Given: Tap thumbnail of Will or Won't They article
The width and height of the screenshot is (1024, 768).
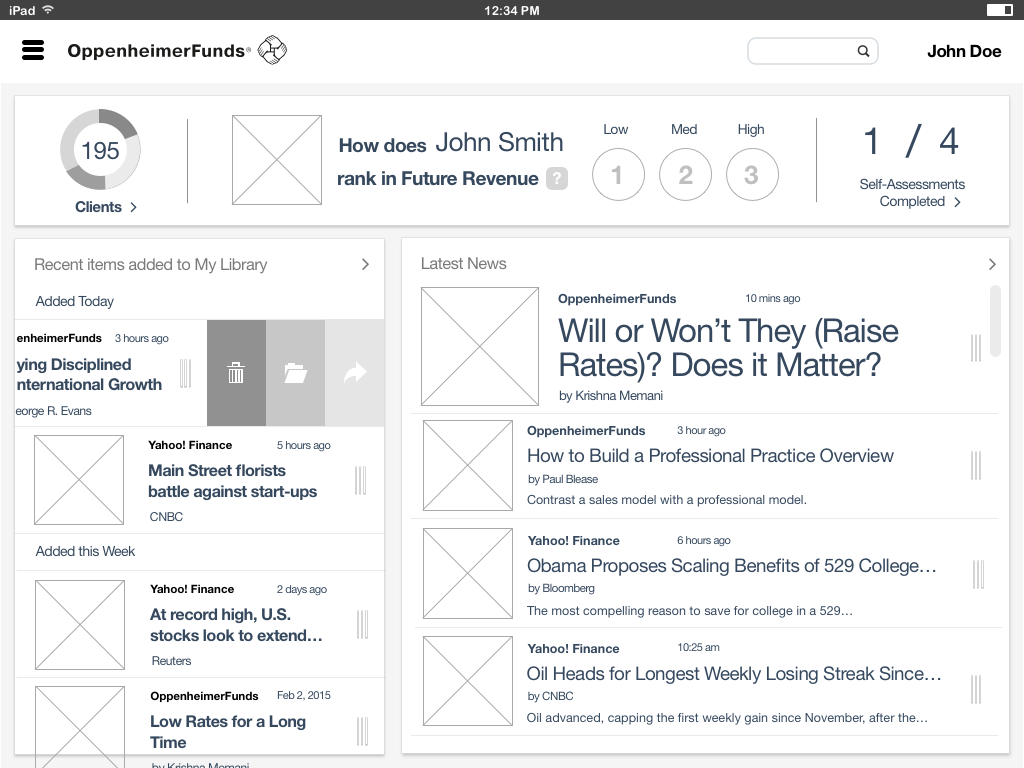Looking at the screenshot, I should [480, 346].
